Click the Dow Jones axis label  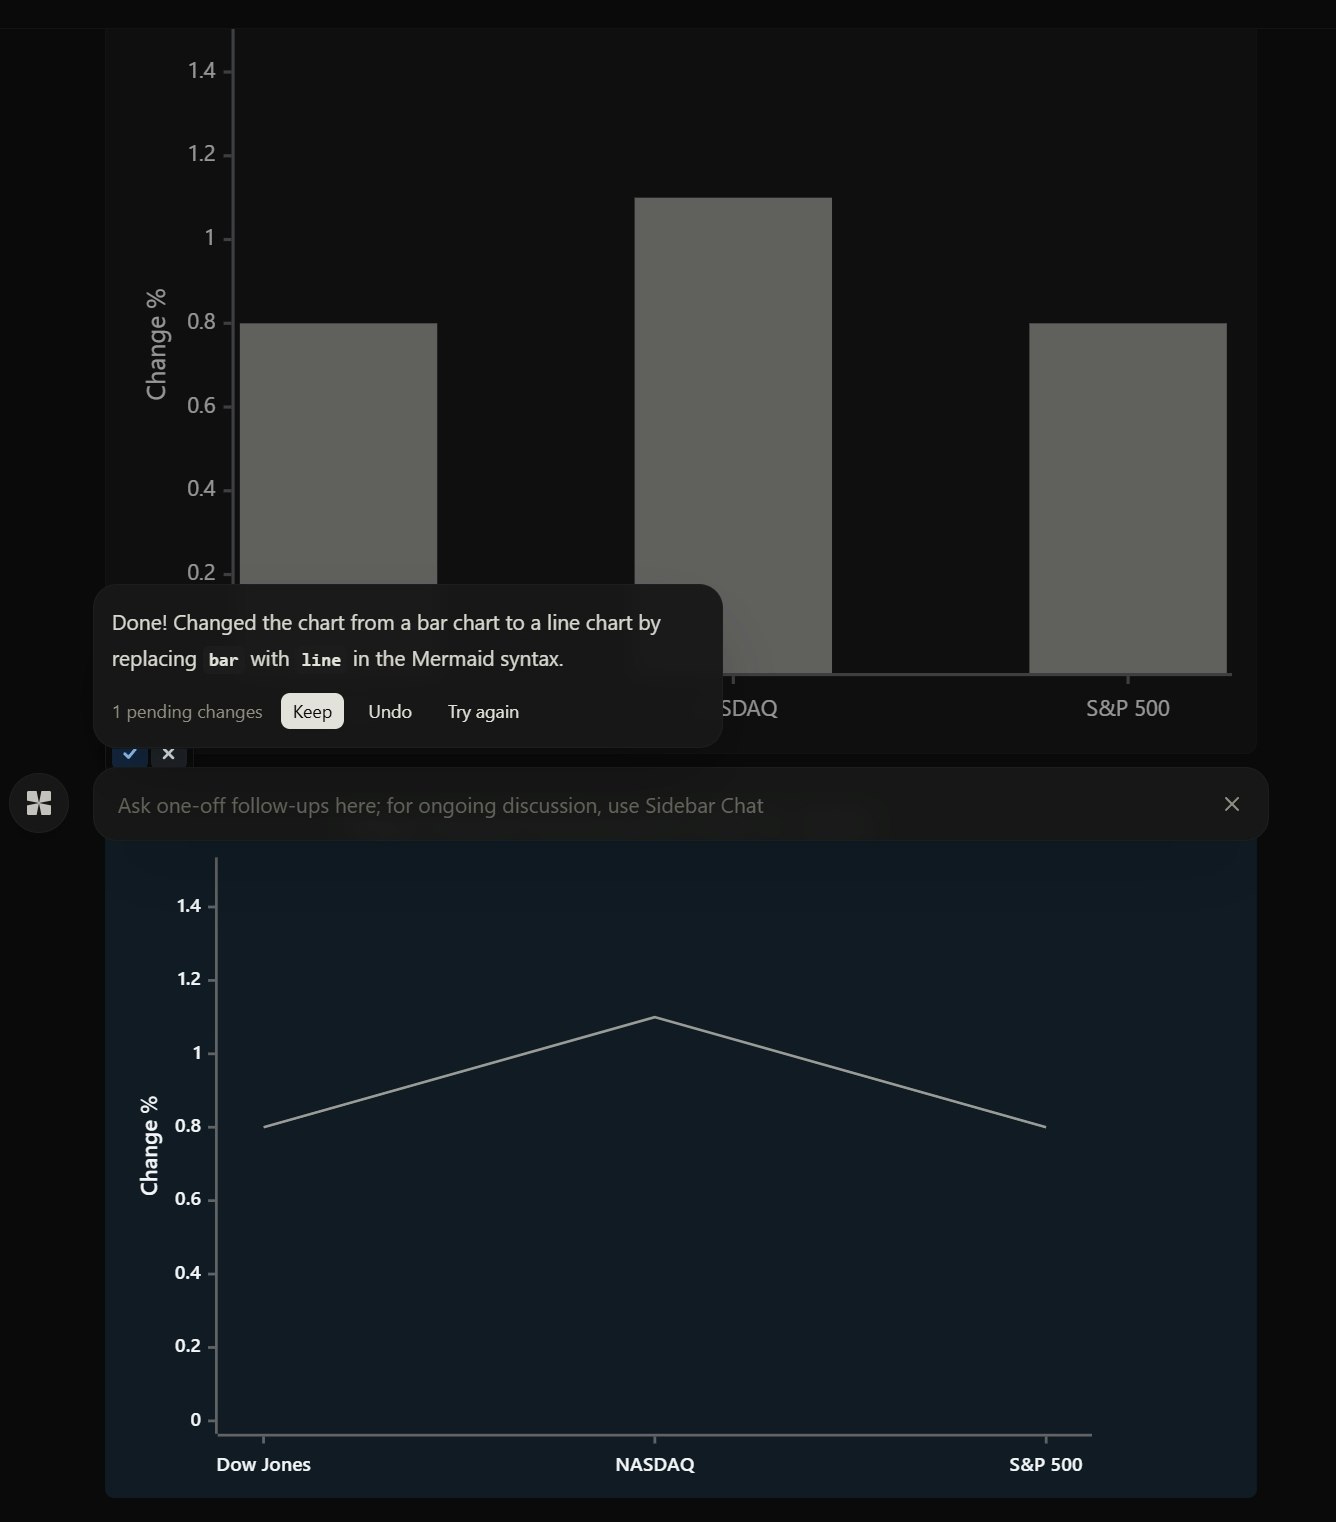pos(264,1464)
